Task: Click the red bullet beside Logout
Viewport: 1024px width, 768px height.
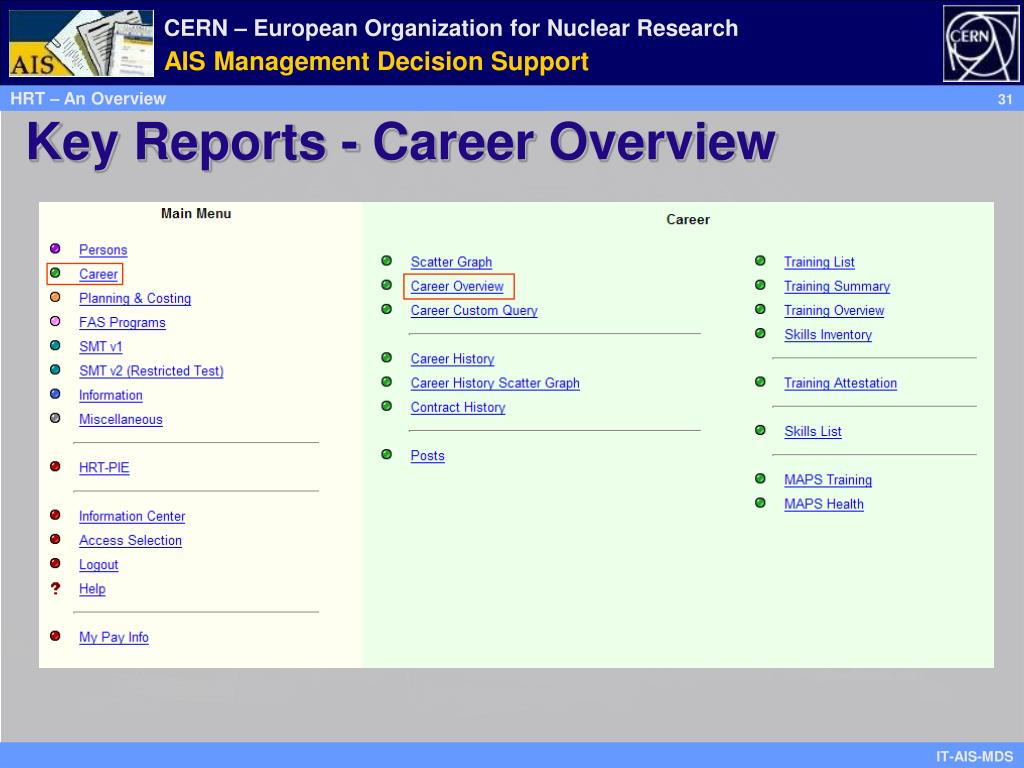Action: coord(55,563)
